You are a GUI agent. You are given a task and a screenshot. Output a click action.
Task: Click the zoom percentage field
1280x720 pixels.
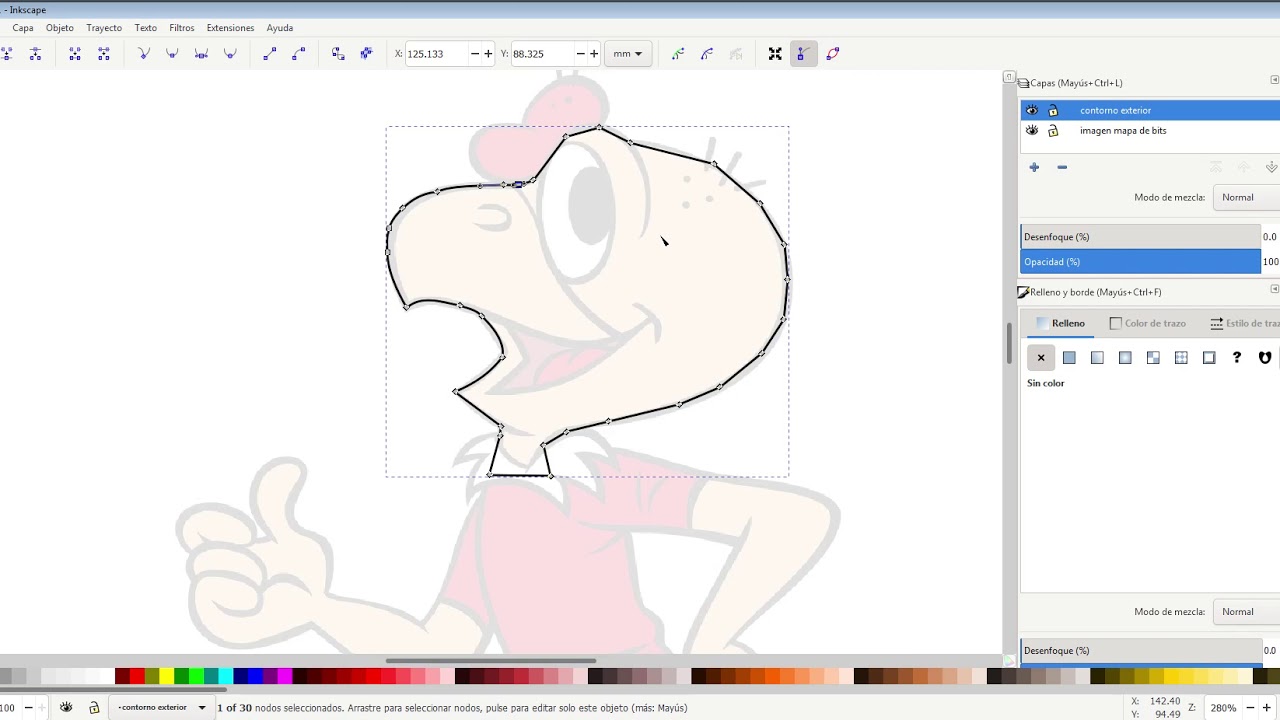coord(1224,707)
